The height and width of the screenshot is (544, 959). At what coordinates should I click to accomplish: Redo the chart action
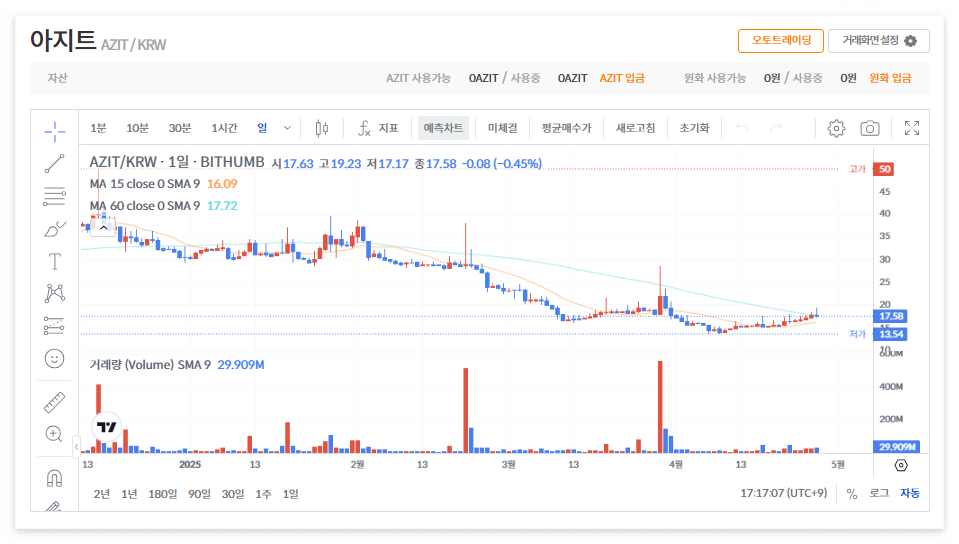click(x=776, y=128)
